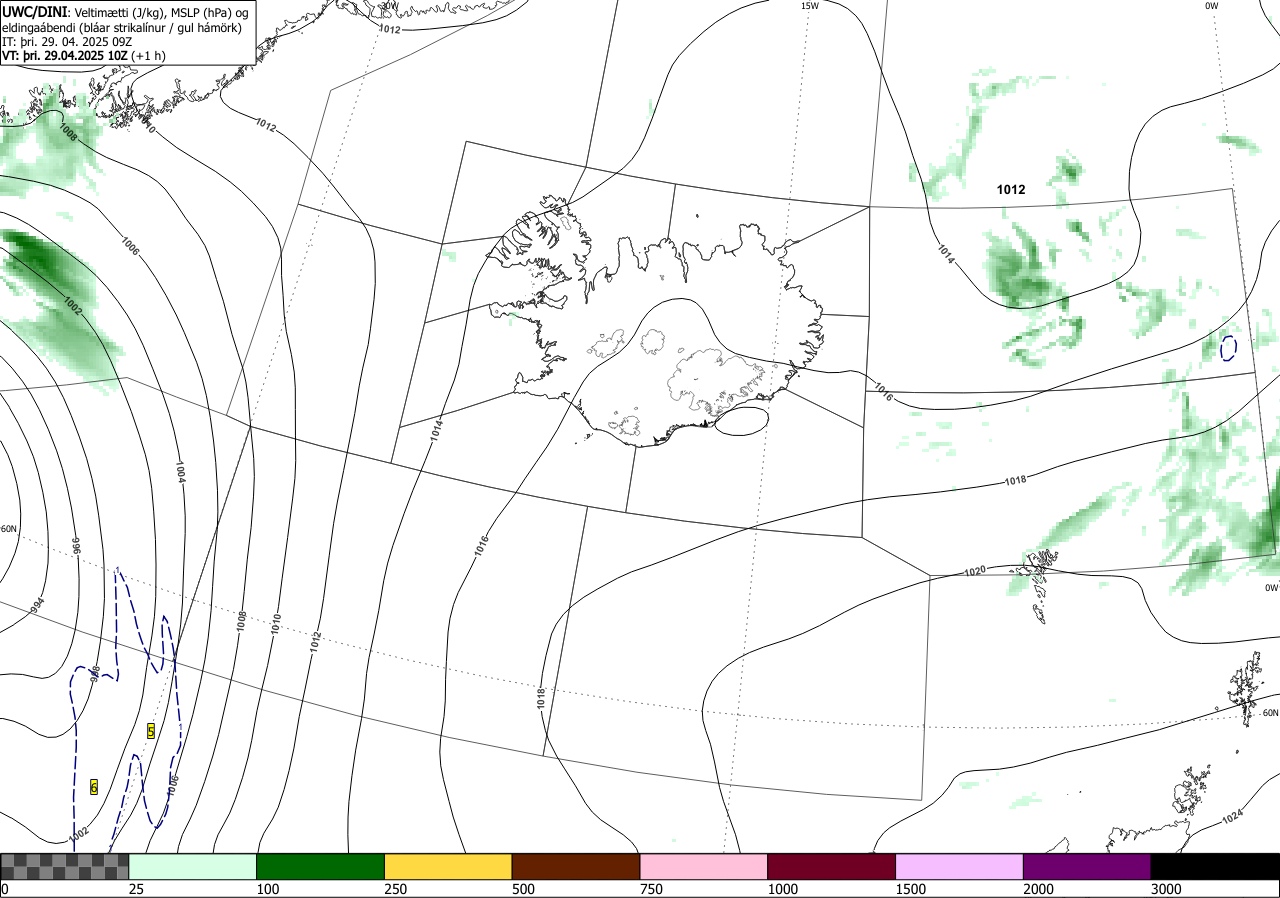1280x898 pixels.
Task: Click the bold "VT: þri. 29.04.2025 10Z" text
Action: tap(64, 57)
